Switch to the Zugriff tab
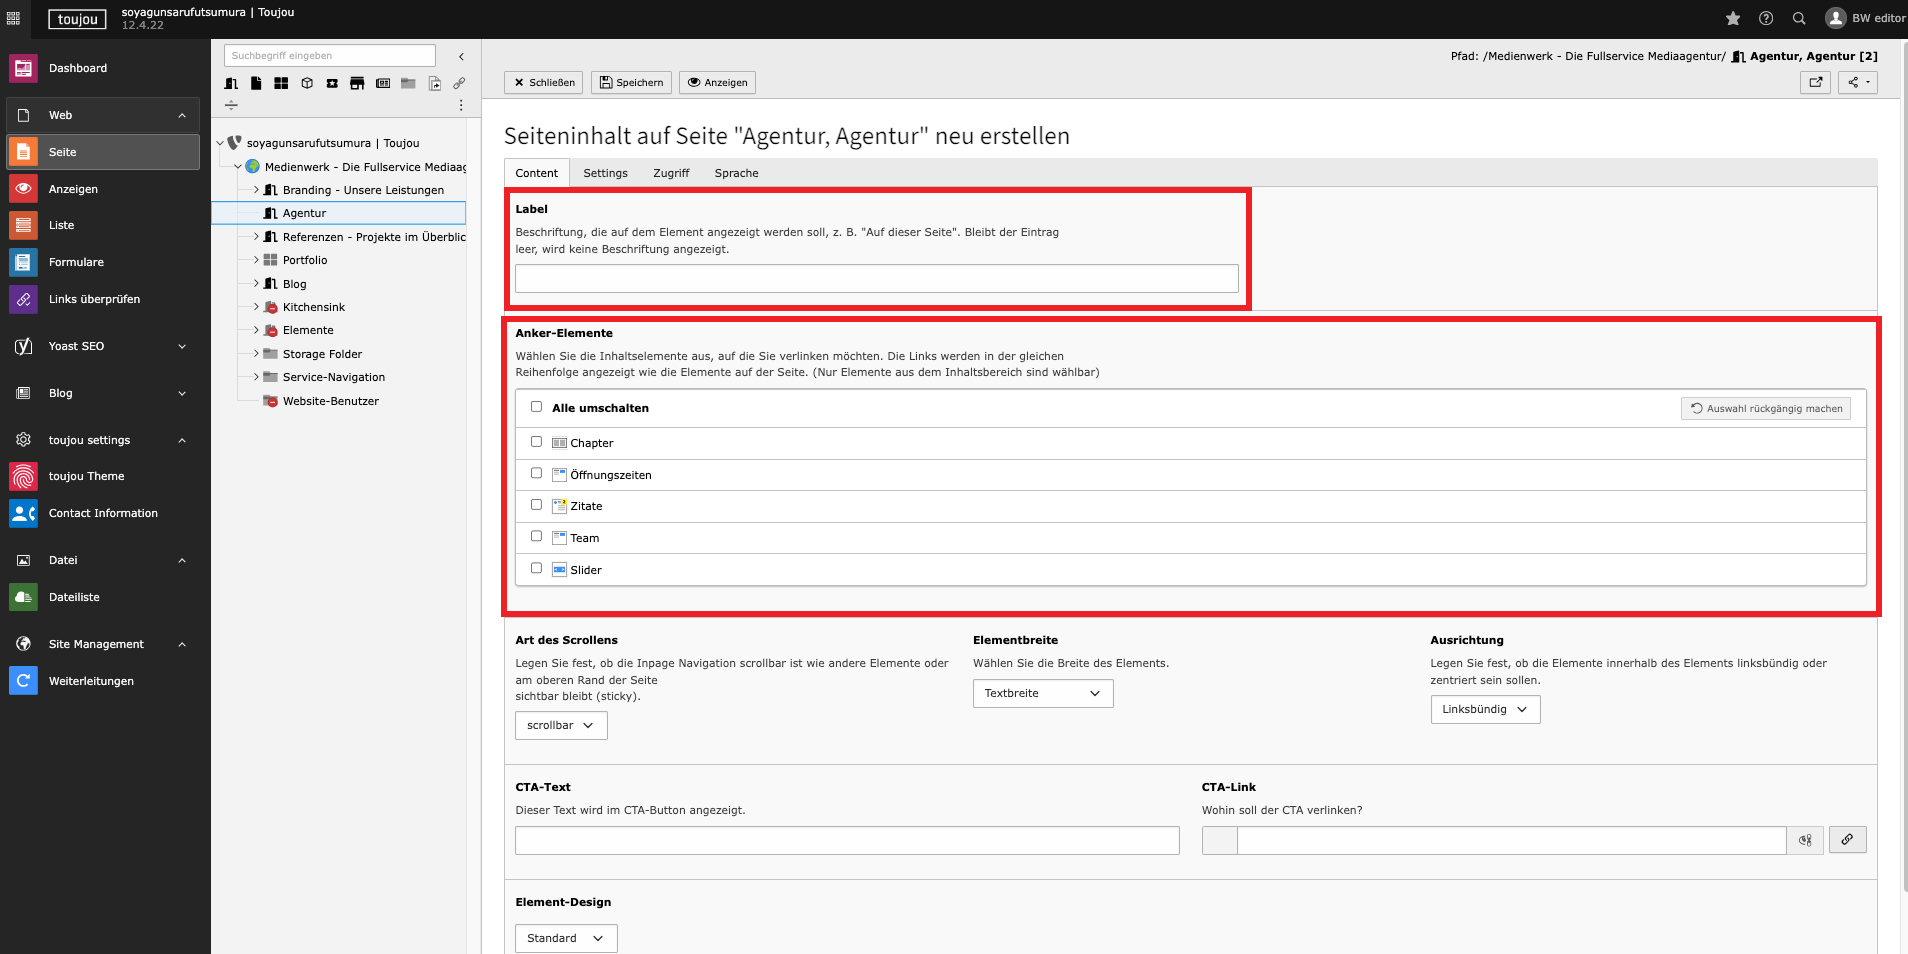Screen dimensions: 1908x954 (671, 173)
